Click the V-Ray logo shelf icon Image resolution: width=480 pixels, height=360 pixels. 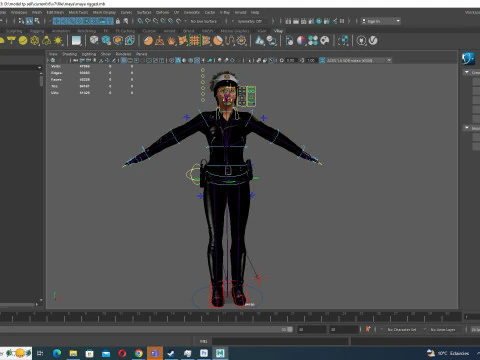pyautogui.click(x=373, y=41)
